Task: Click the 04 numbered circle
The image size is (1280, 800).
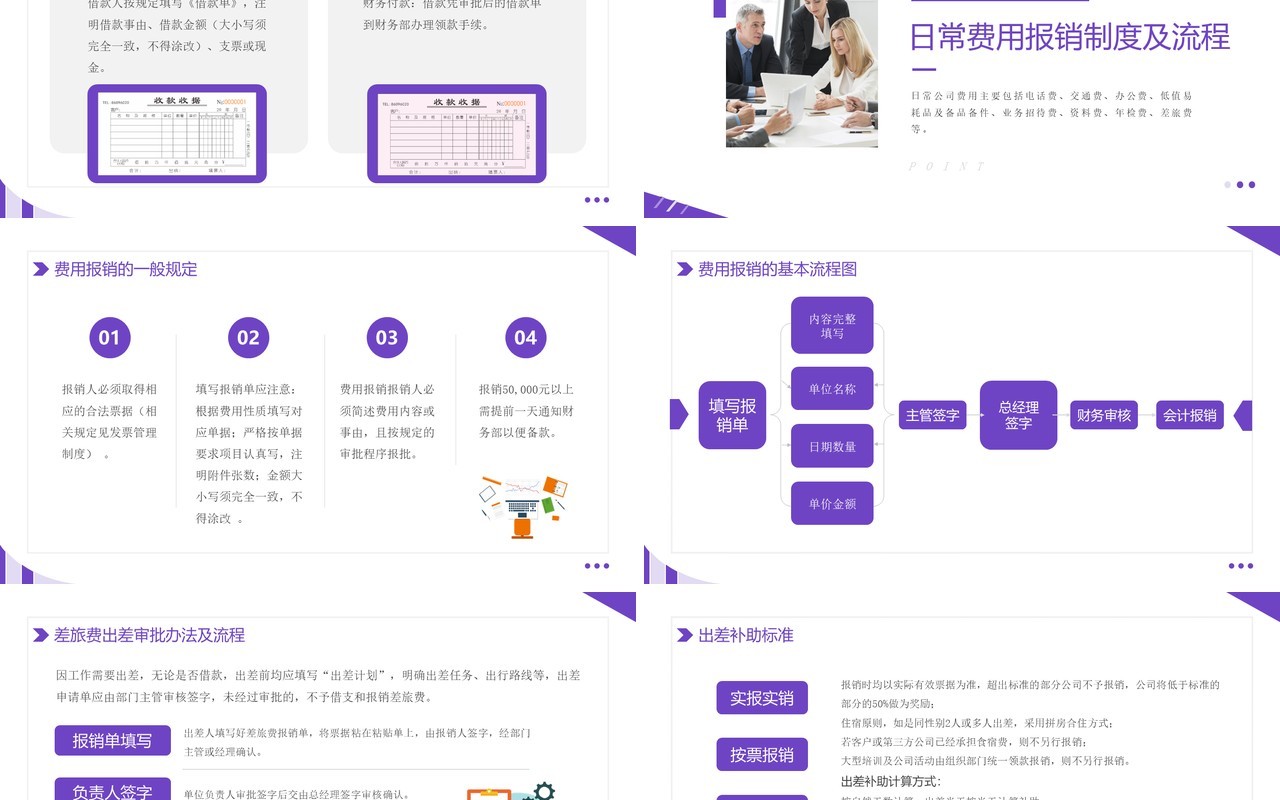Action: (526, 338)
